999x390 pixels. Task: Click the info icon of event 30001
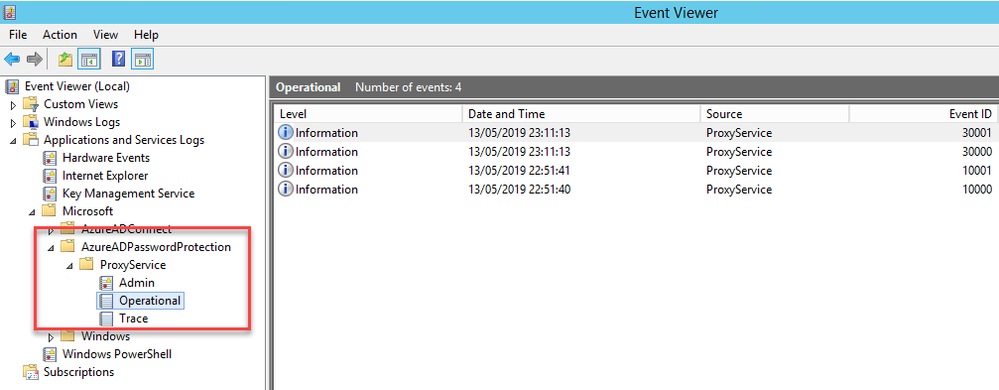[286, 133]
